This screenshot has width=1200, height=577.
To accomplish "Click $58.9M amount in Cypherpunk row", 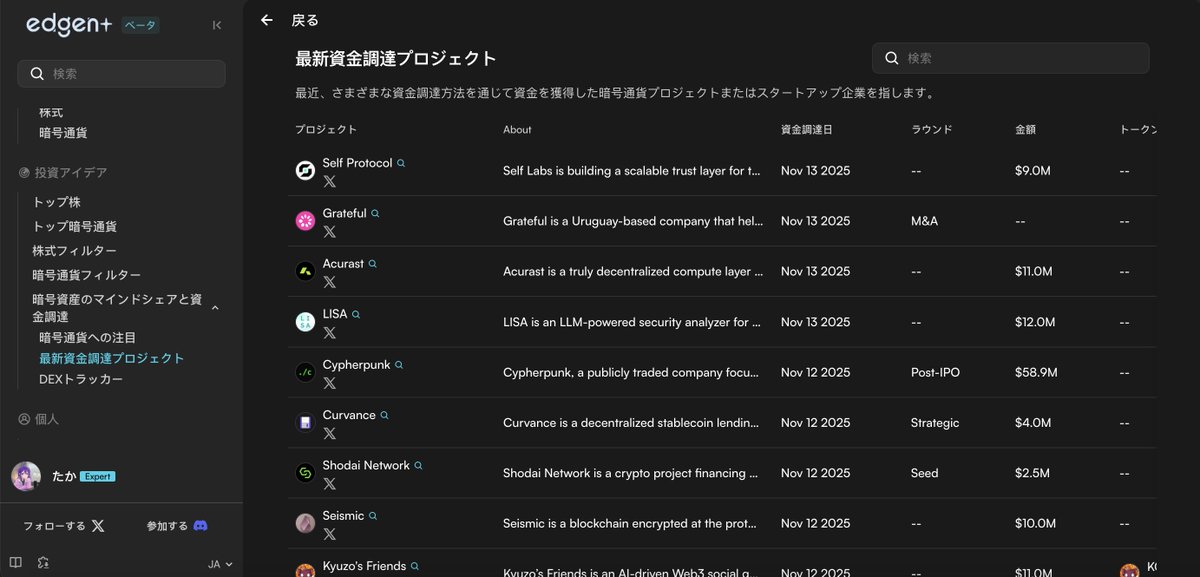I will (1036, 372).
